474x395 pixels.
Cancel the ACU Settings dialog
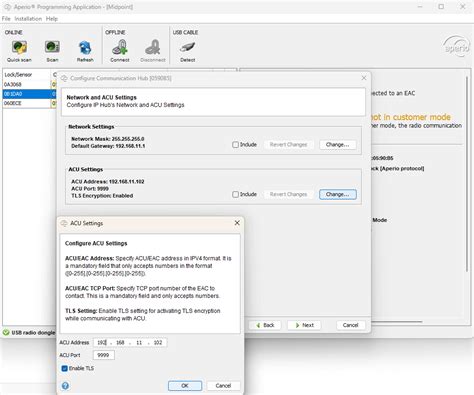tap(223, 386)
